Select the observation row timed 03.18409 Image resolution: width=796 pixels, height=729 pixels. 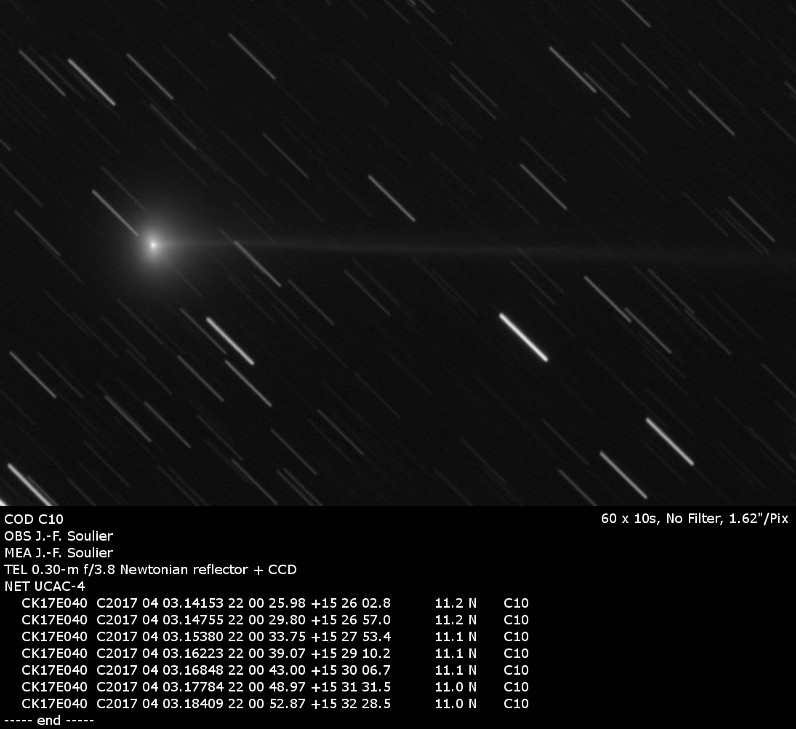click(x=274, y=704)
